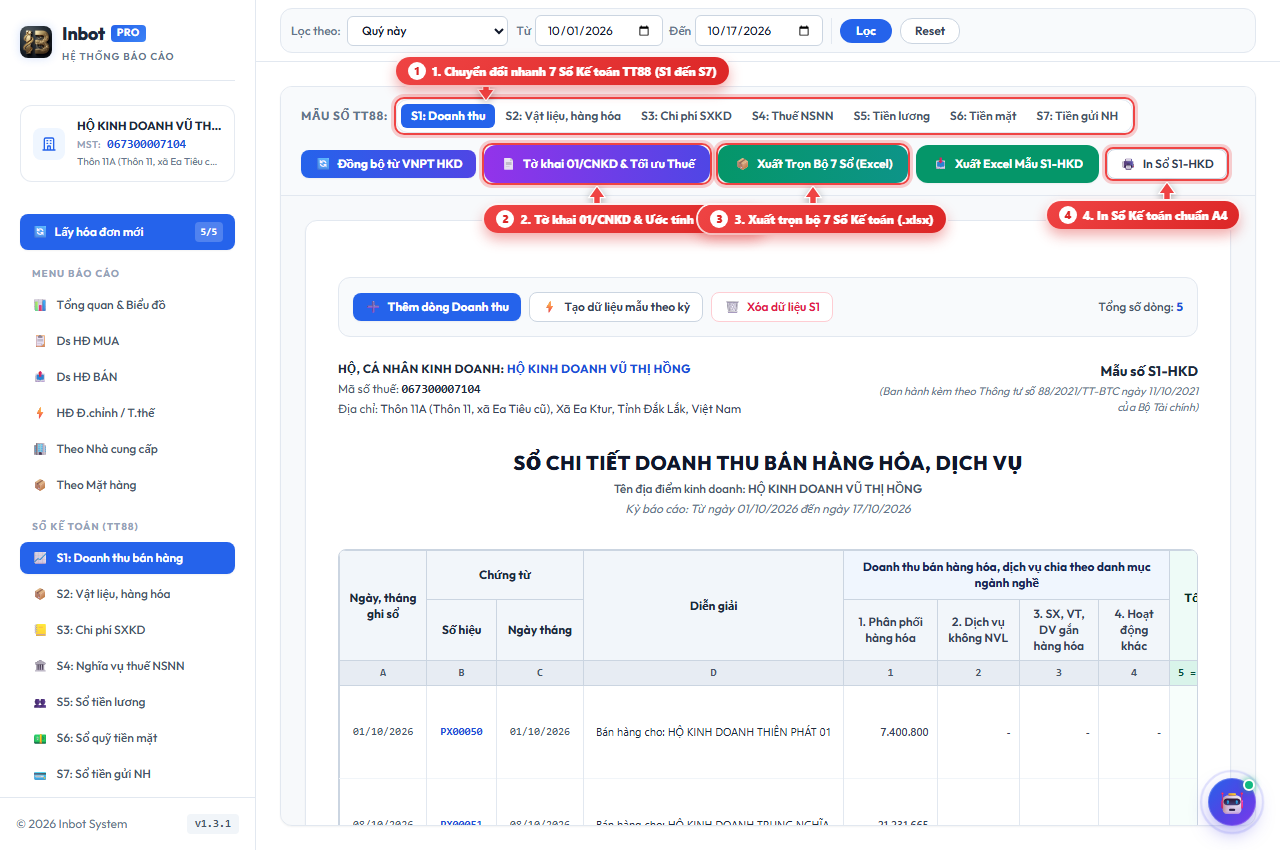Screen dimensions: 1280x850
Task: Click the Đến end date field
Action: point(759,31)
